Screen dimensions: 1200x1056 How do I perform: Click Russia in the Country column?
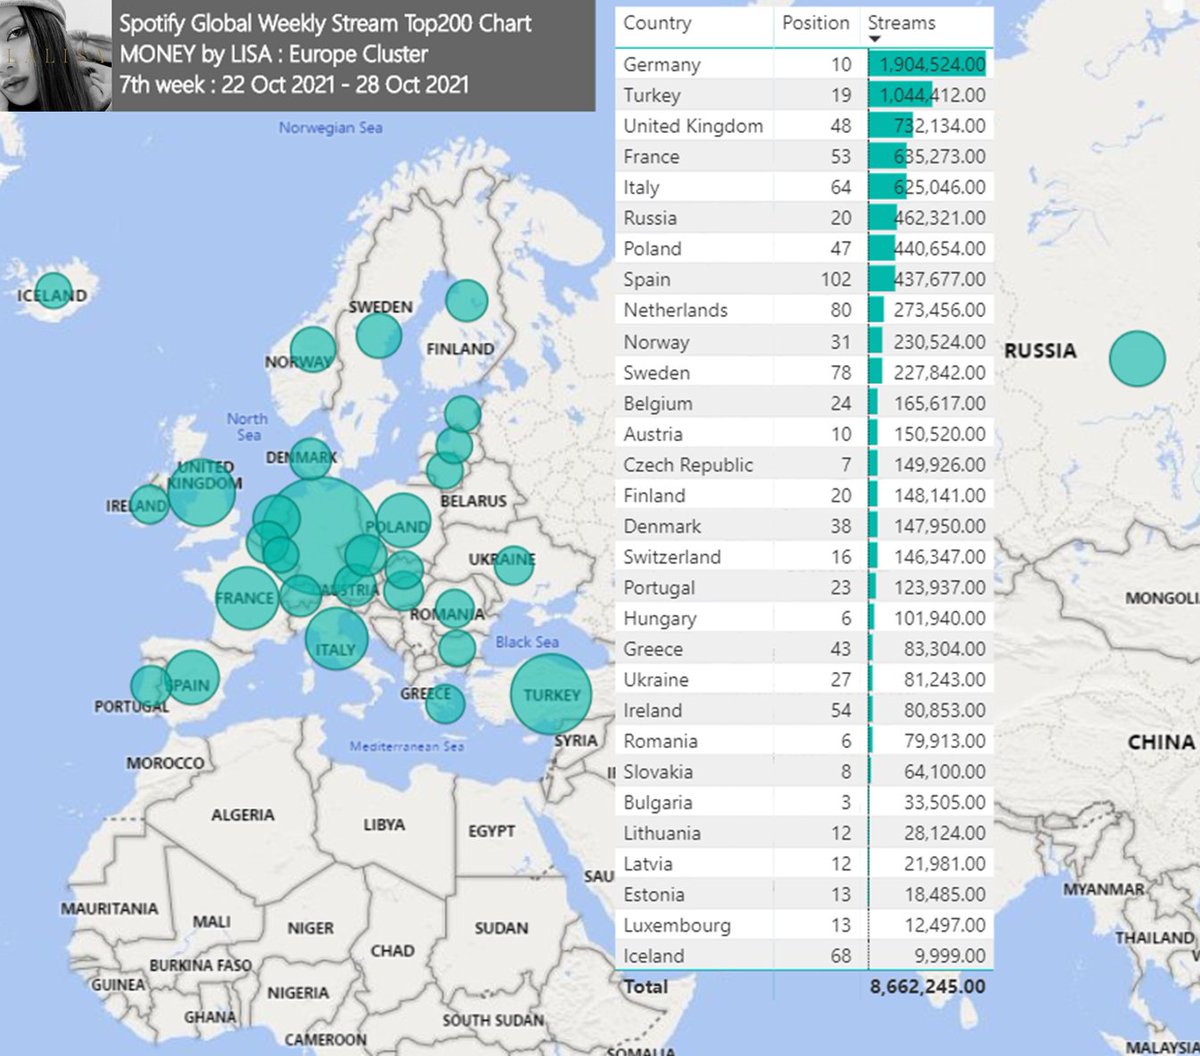(650, 218)
